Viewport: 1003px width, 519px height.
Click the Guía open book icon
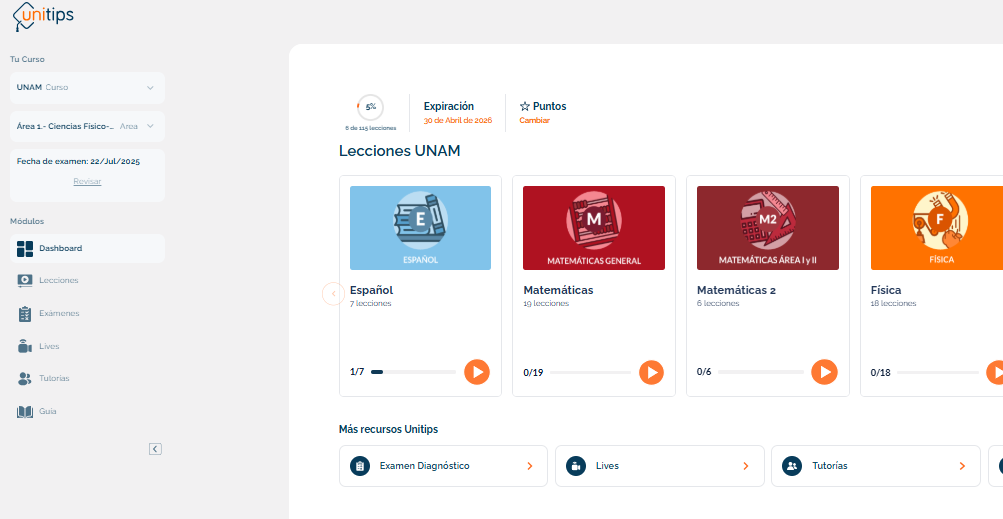[x=25, y=411]
